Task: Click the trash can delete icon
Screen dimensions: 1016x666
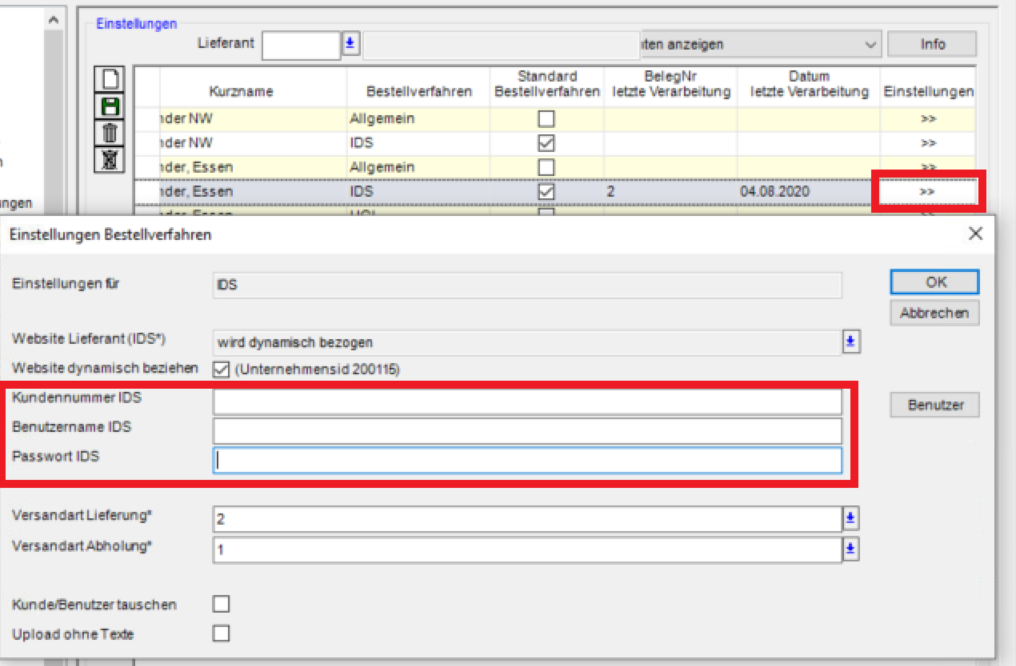Action: (110, 133)
